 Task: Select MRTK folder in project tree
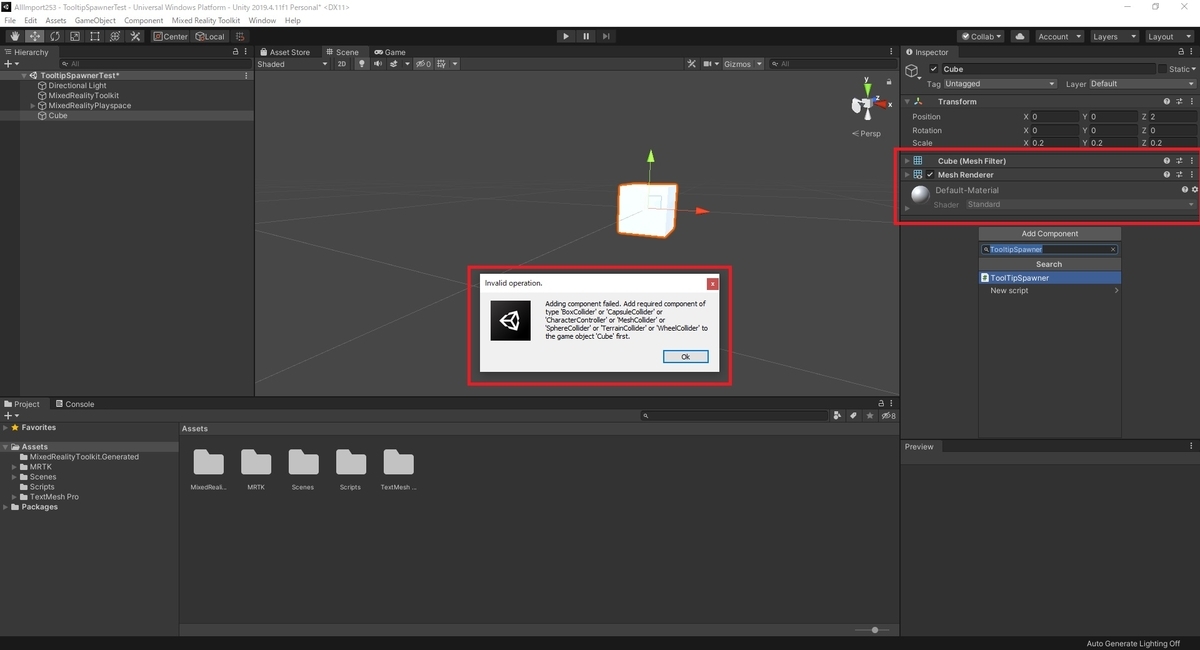pos(40,467)
